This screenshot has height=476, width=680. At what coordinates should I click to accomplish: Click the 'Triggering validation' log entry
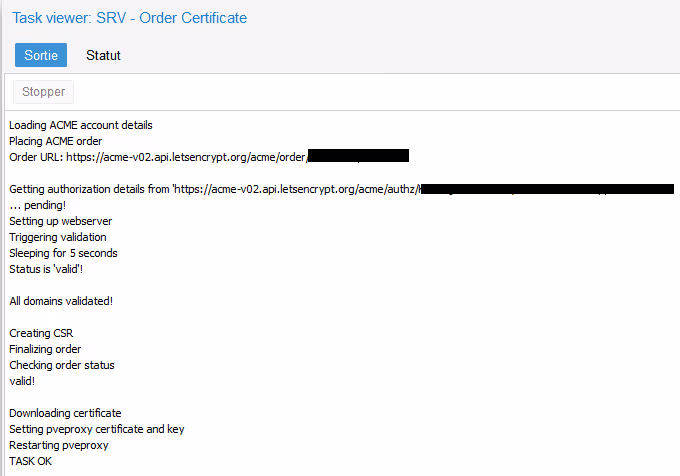(x=58, y=237)
